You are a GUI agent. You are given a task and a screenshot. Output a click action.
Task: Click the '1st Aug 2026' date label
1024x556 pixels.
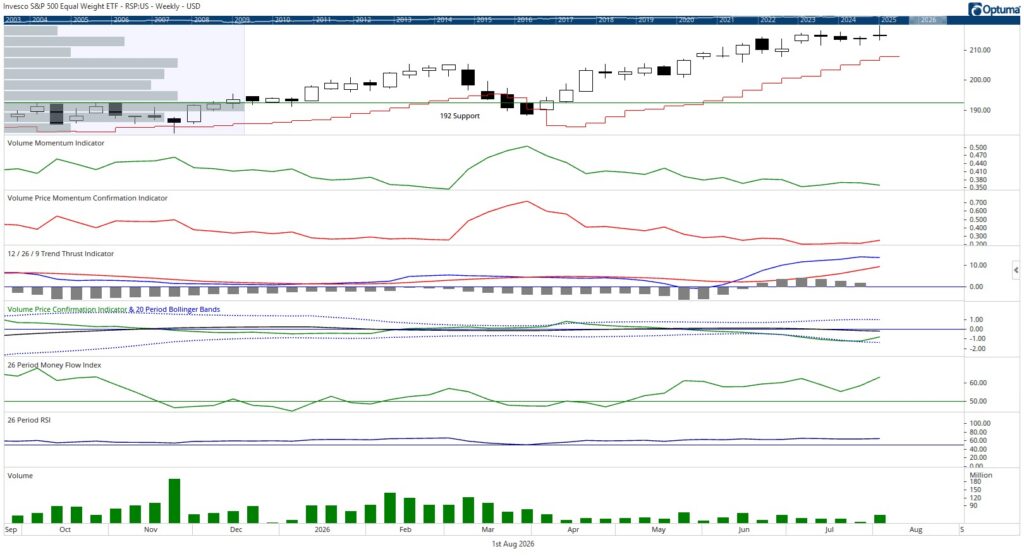(513, 544)
